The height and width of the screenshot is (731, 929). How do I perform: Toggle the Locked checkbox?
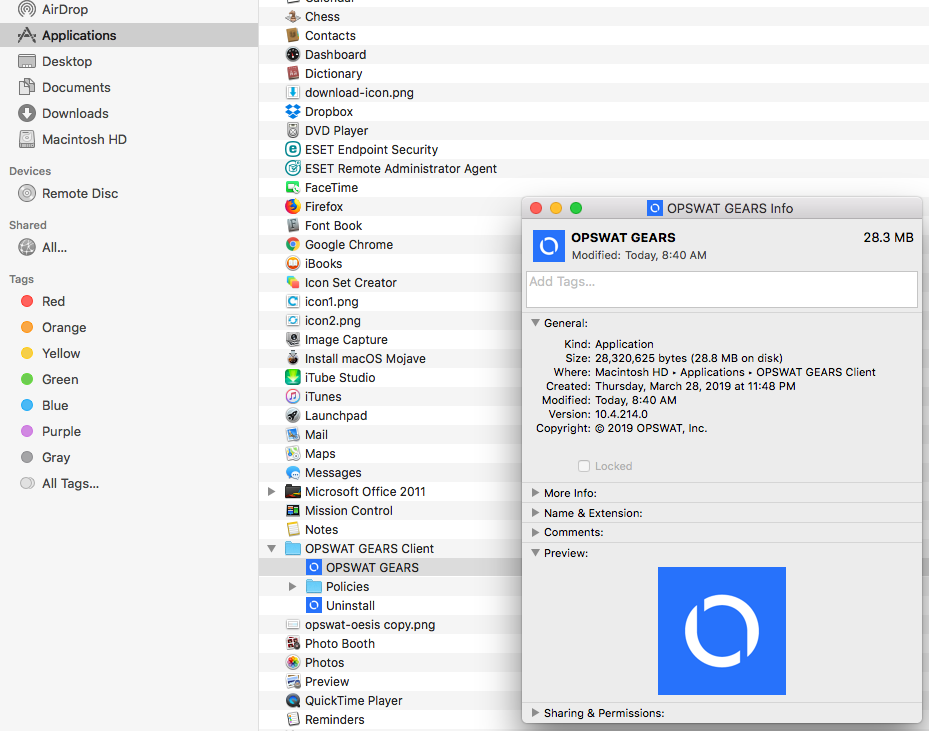[x=584, y=466]
